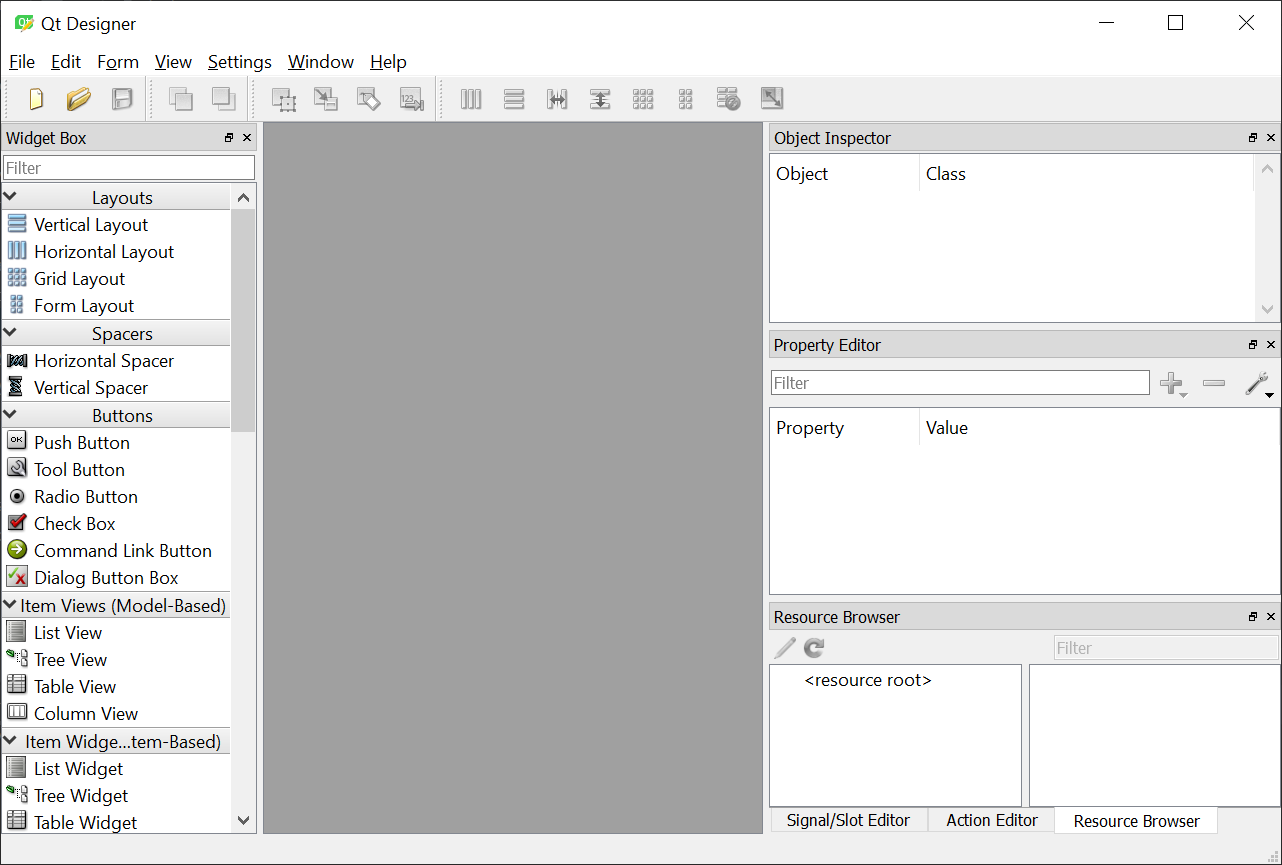Viewport: 1282px width, 865px height.
Task: Collapse the Item Views (Model-Based) category
Action: coord(10,605)
